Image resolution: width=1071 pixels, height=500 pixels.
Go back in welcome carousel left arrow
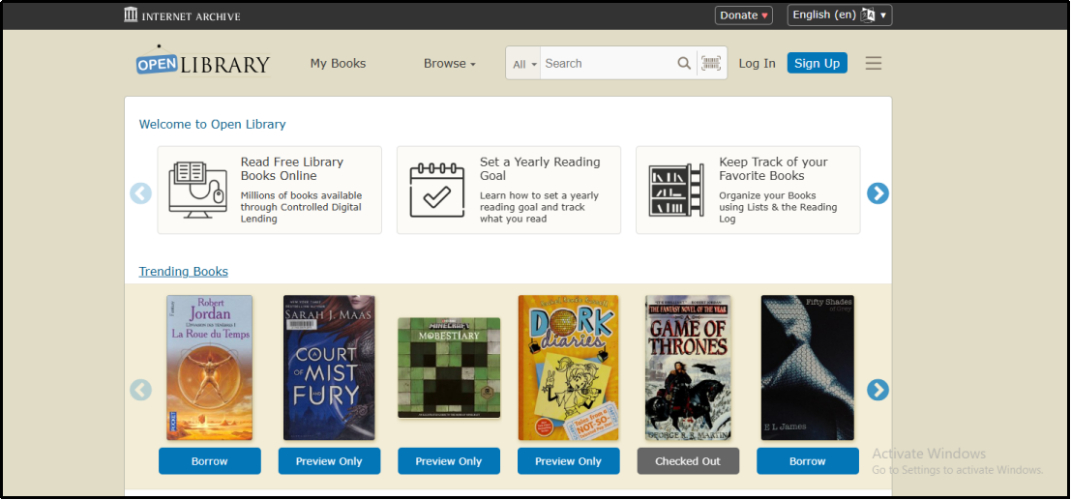point(141,193)
